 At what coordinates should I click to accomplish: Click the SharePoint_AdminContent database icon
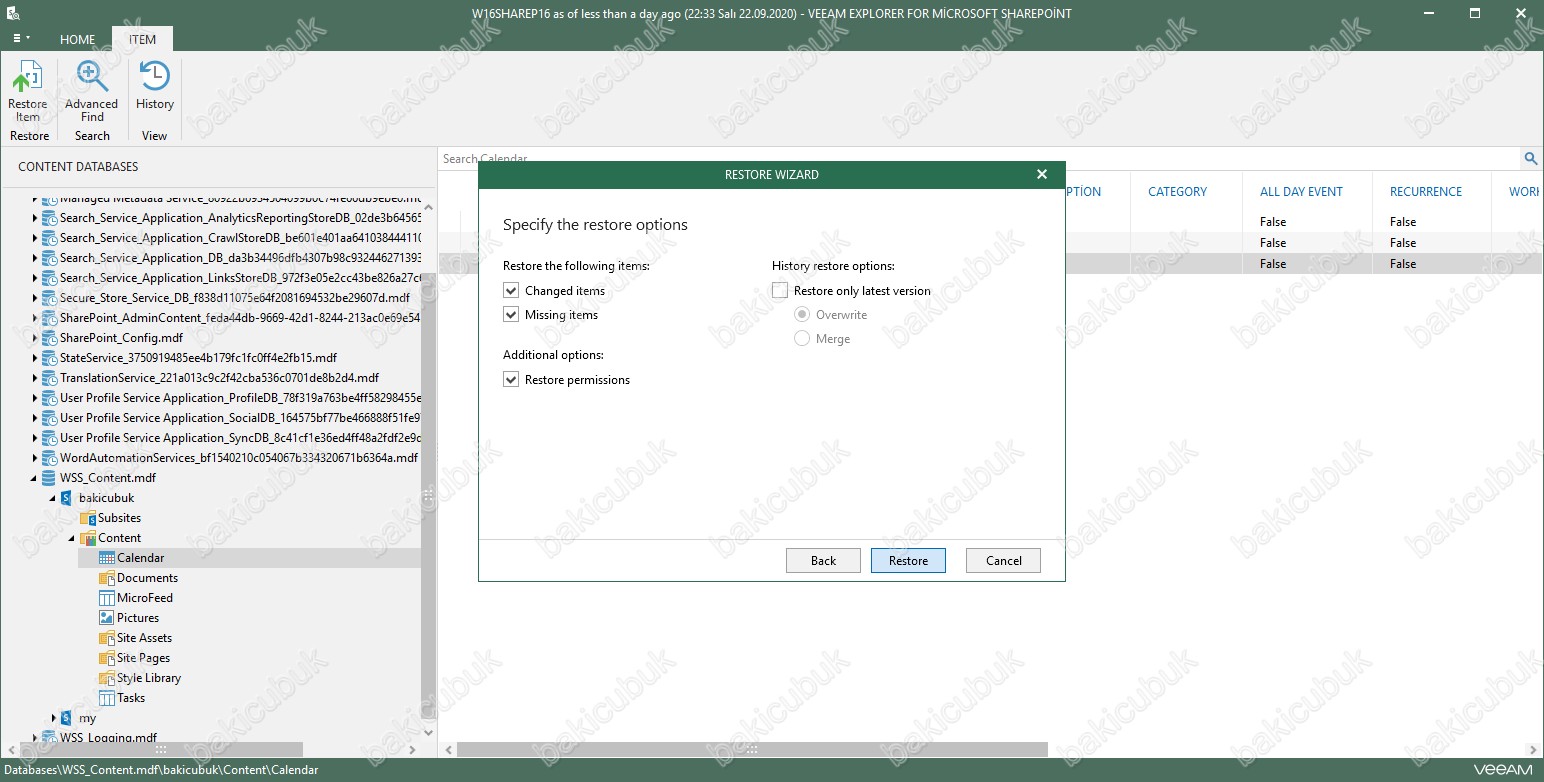tap(49, 318)
